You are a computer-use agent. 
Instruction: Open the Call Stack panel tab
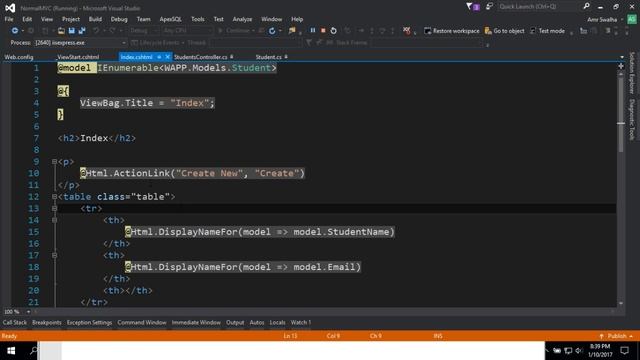(15, 322)
